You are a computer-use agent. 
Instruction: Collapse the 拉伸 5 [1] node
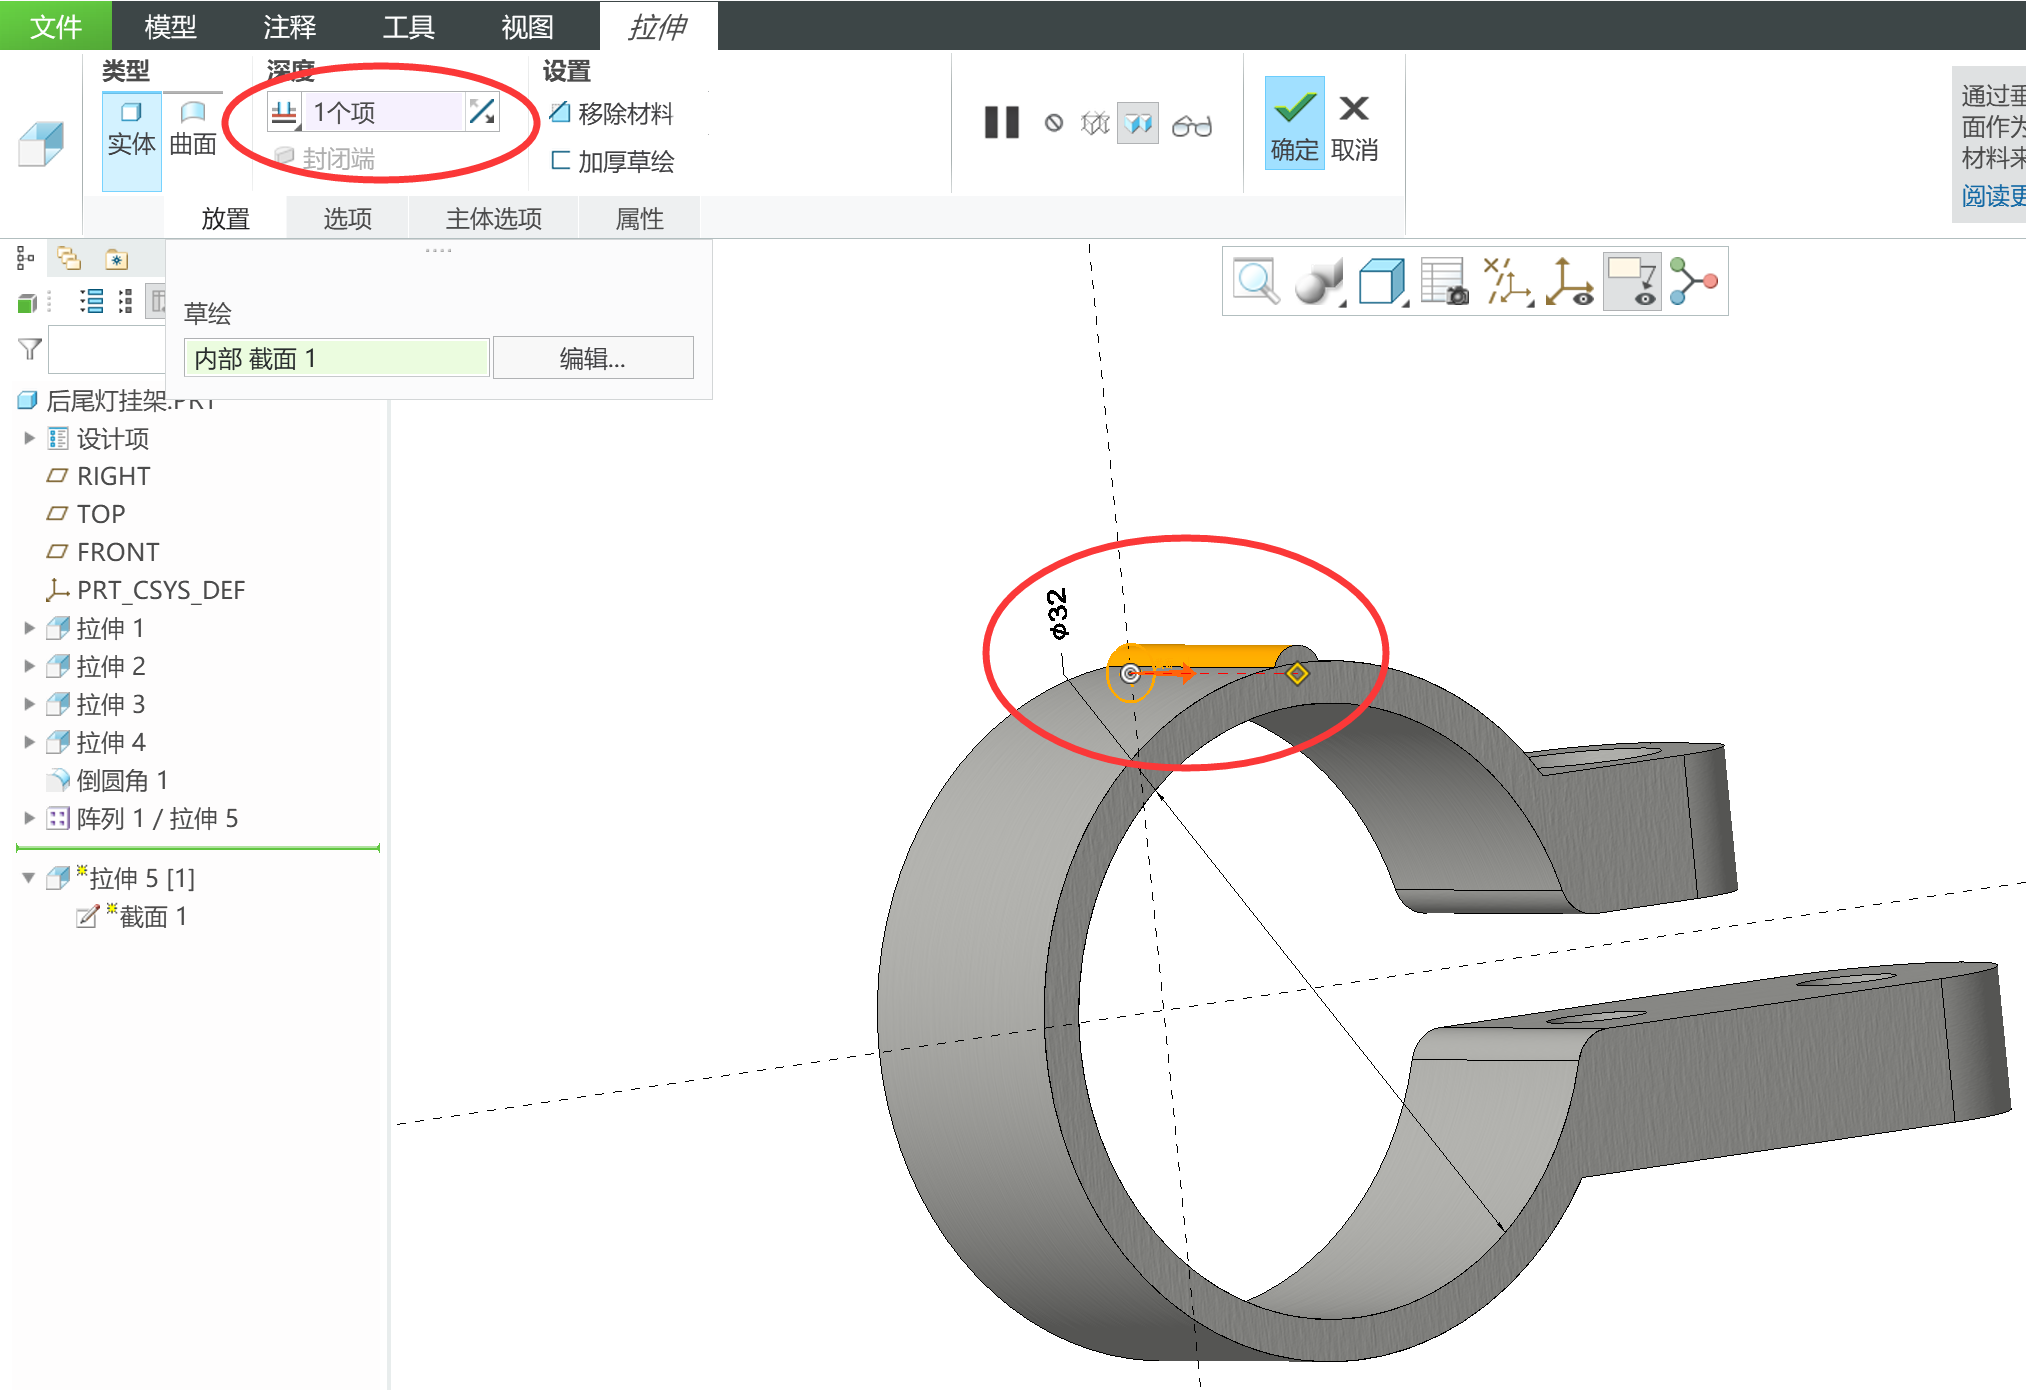point(29,878)
